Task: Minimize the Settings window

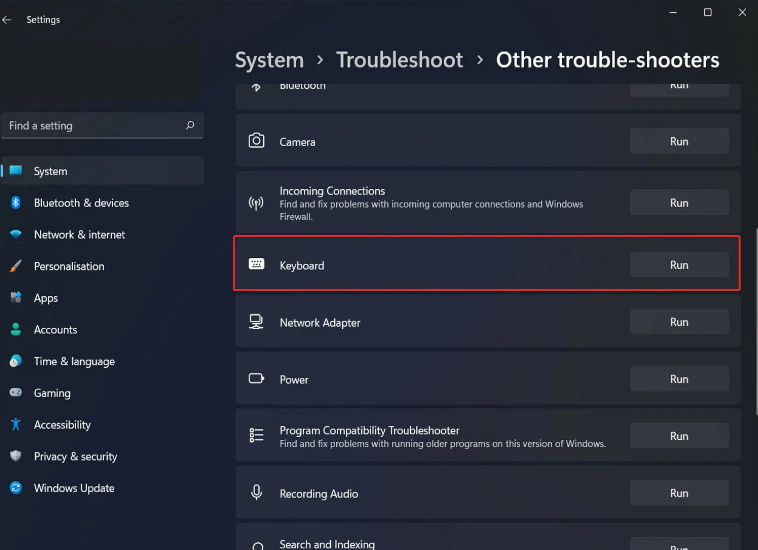Action: coord(672,12)
